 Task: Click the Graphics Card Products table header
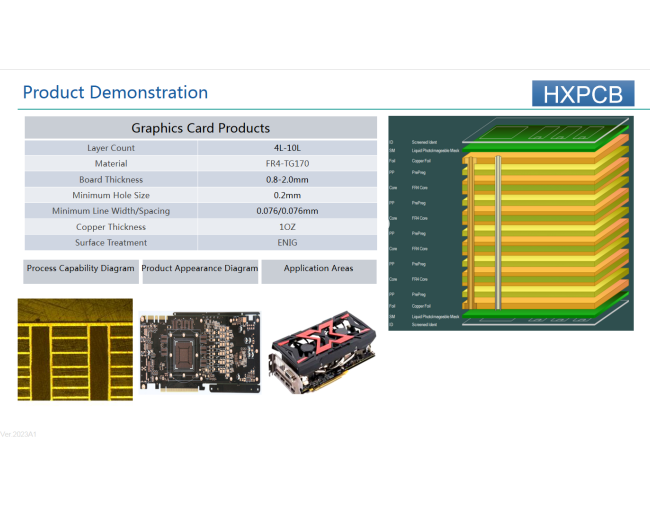pos(200,128)
